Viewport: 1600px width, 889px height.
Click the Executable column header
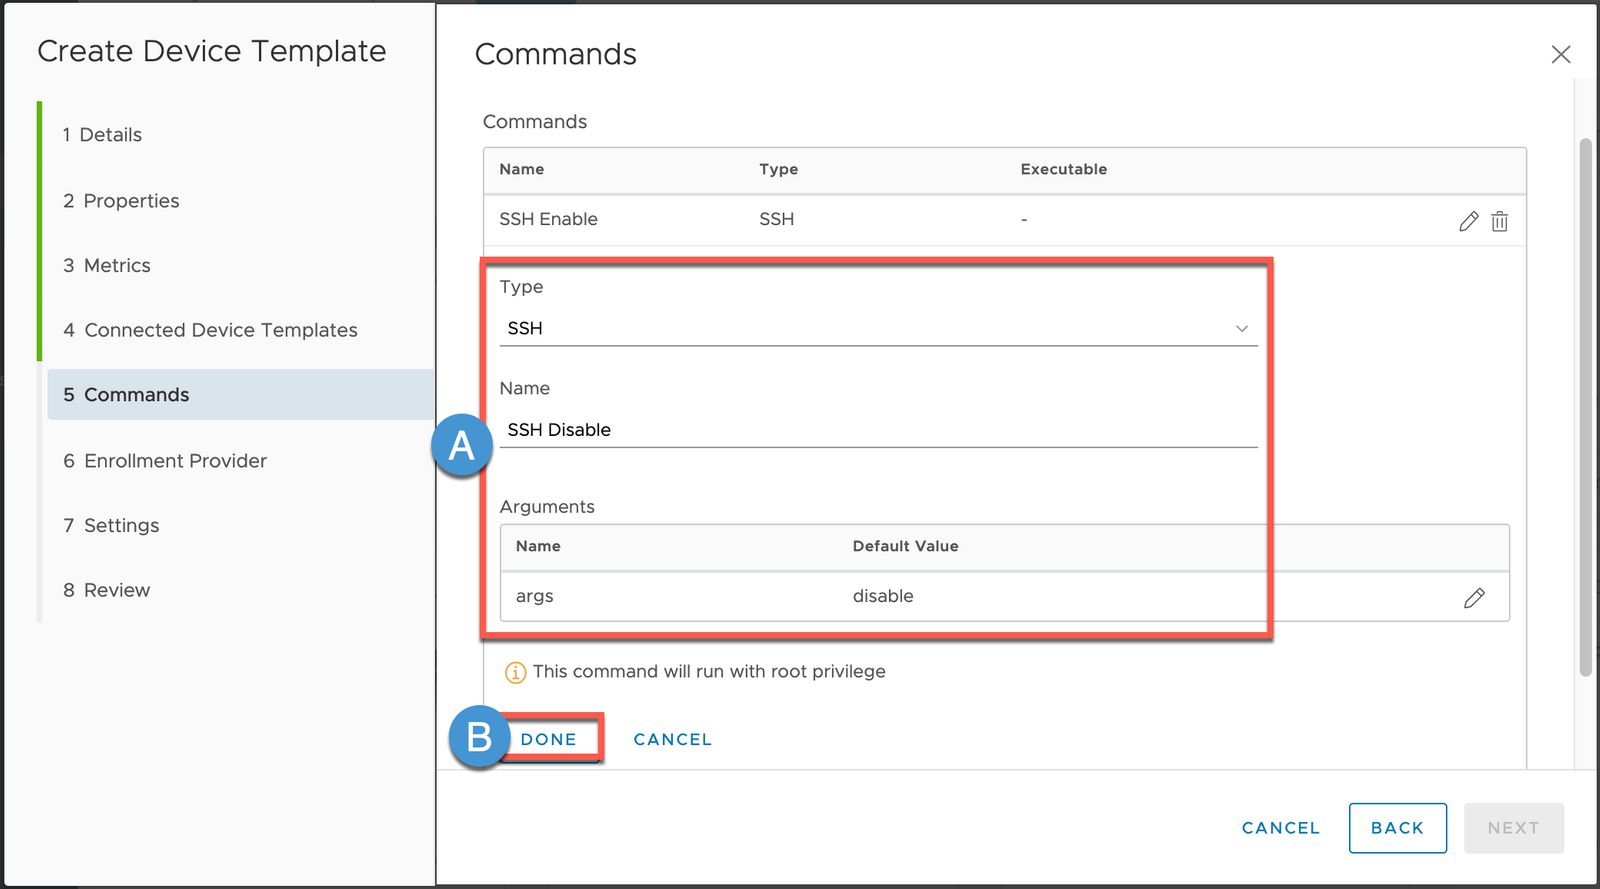(1063, 169)
